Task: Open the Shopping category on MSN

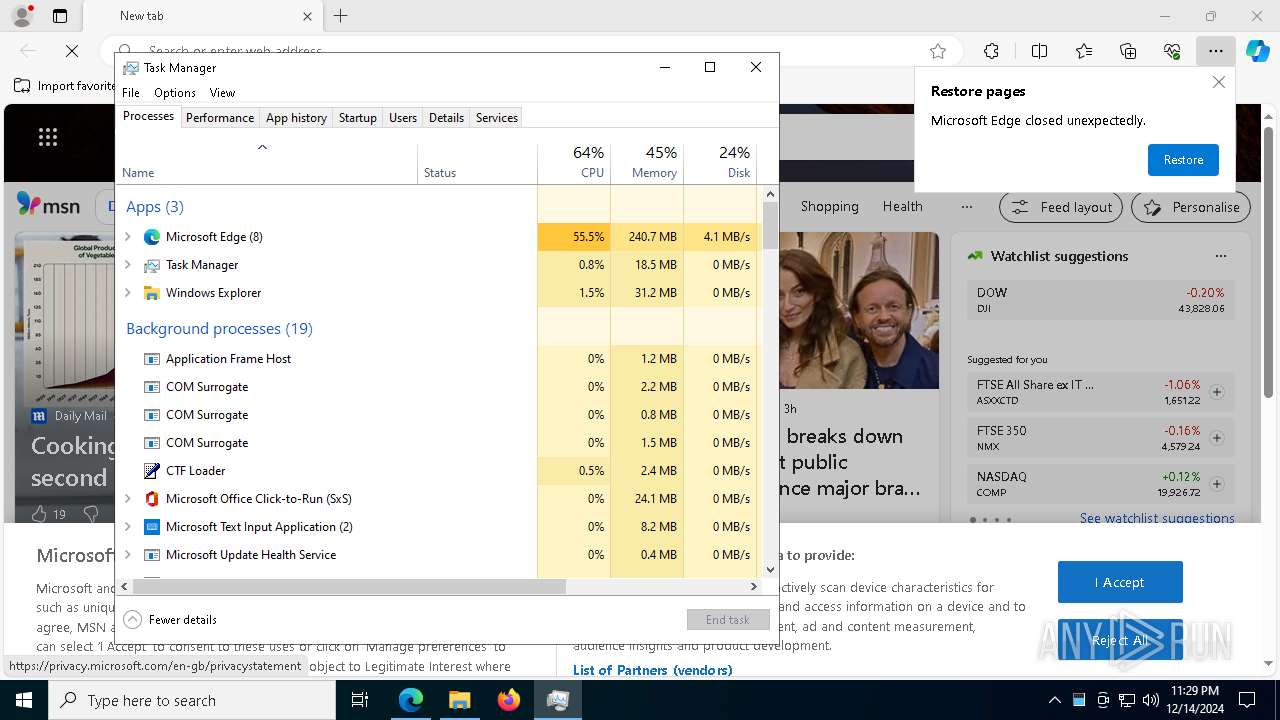Action: pyautogui.click(x=829, y=207)
